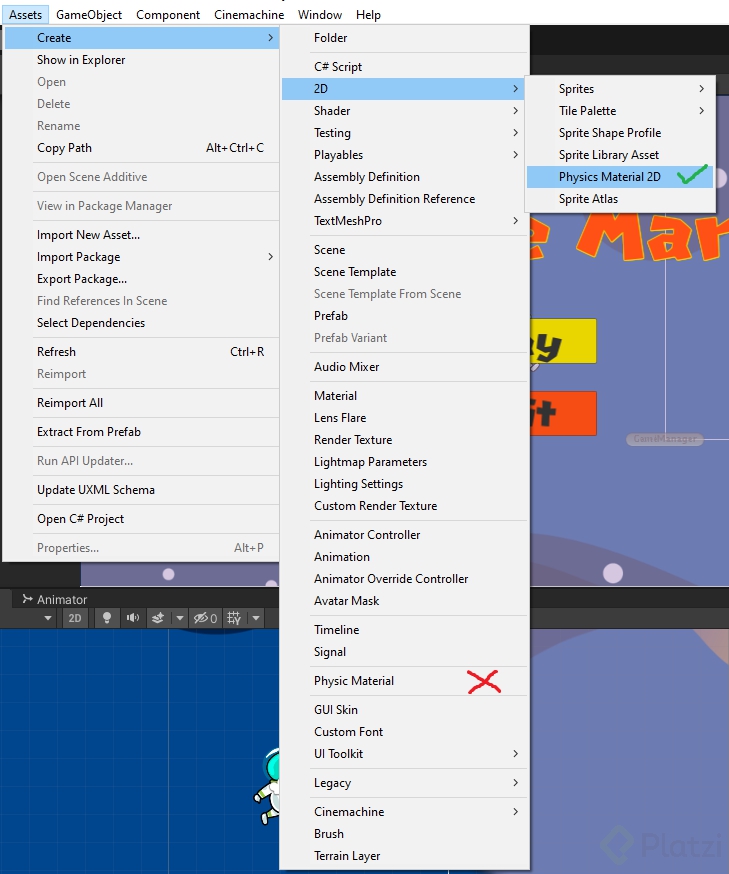Create a Custom Font

405,732
